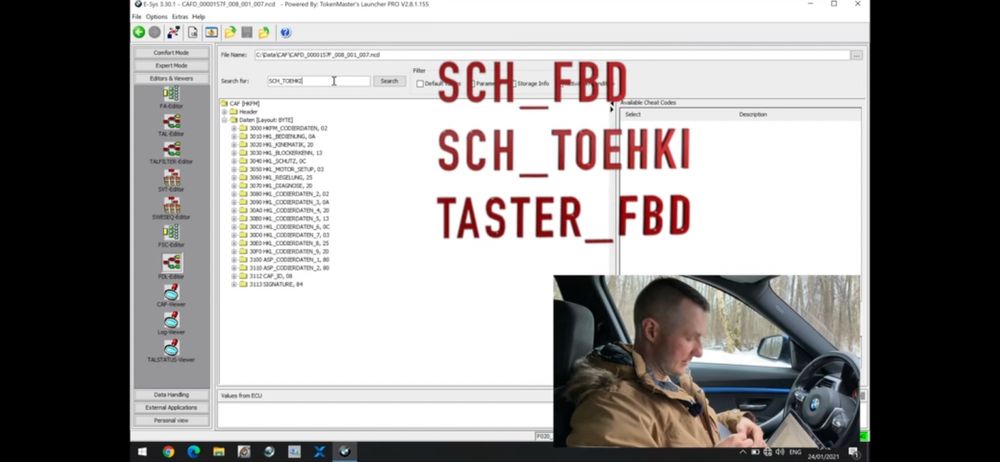Open the Extras menu
Viewport: 1000px width, 462px height.
[x=180, y=17]
